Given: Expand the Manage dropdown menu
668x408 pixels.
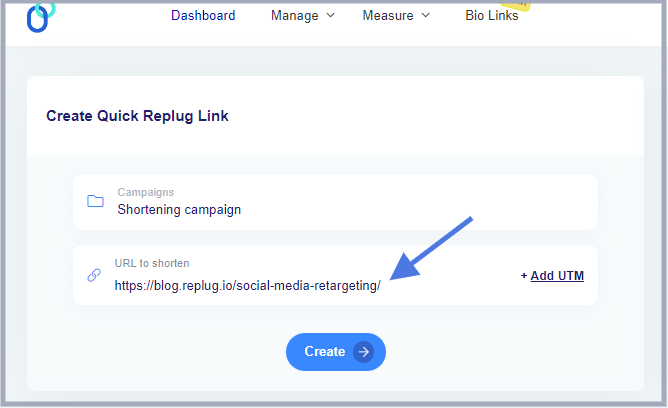Looking at the screenshot, I should coord(303,16).
